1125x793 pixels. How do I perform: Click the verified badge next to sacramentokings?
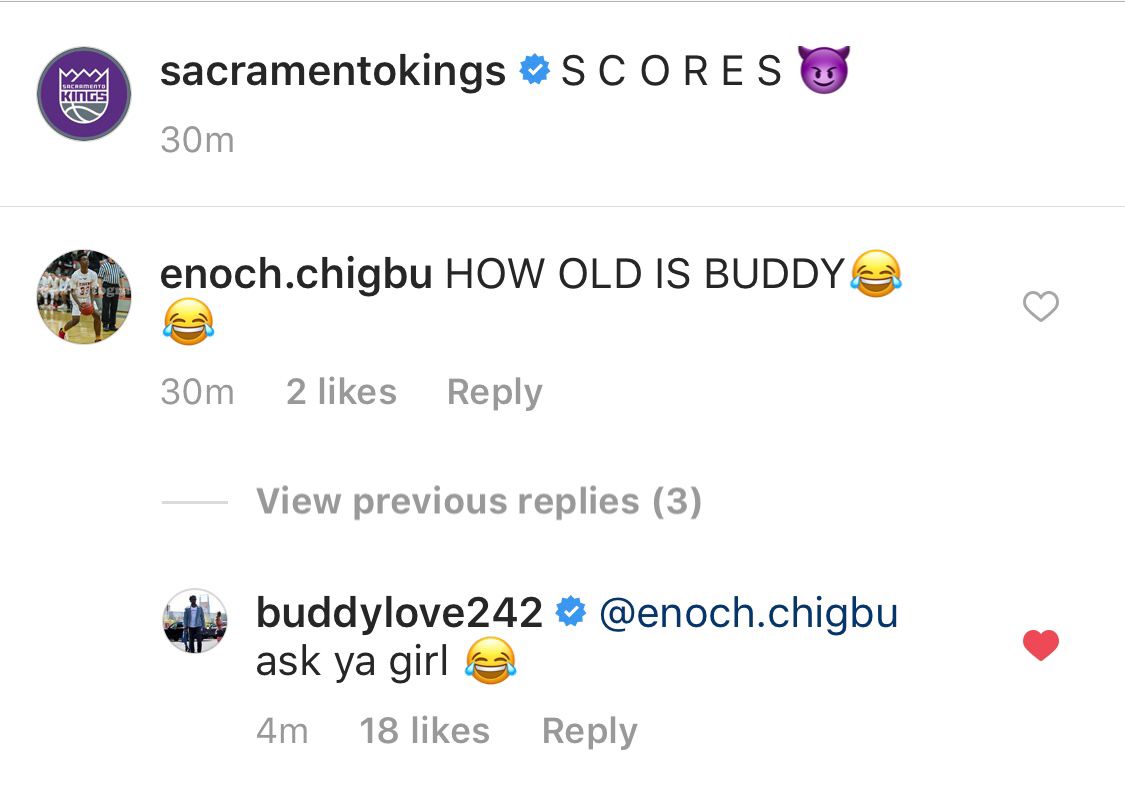click(x=536, y=70)
